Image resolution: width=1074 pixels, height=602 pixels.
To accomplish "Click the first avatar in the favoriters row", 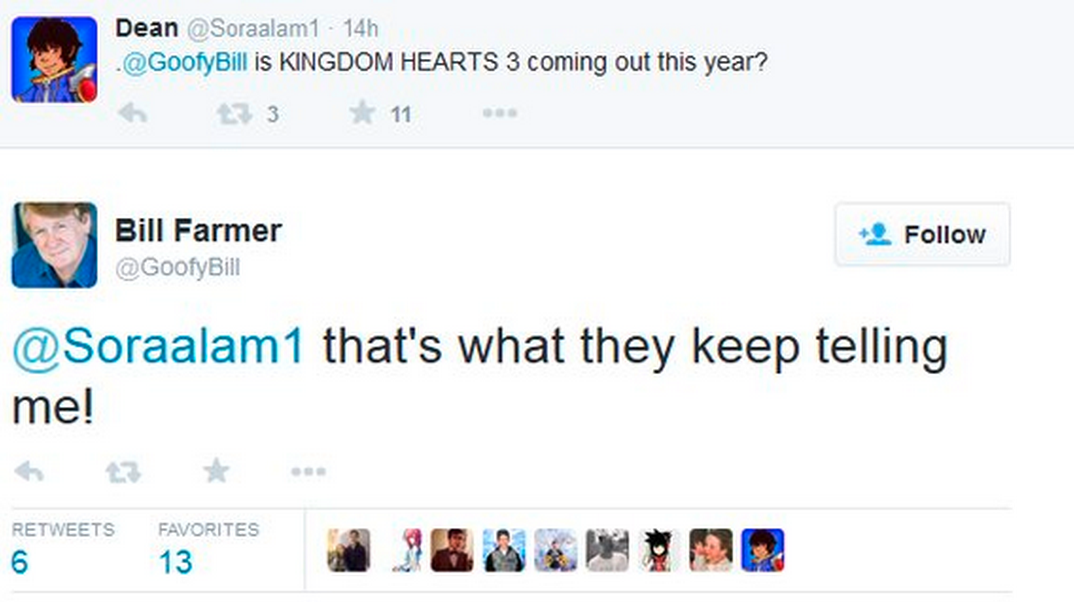I will click(x=348, y=550).
